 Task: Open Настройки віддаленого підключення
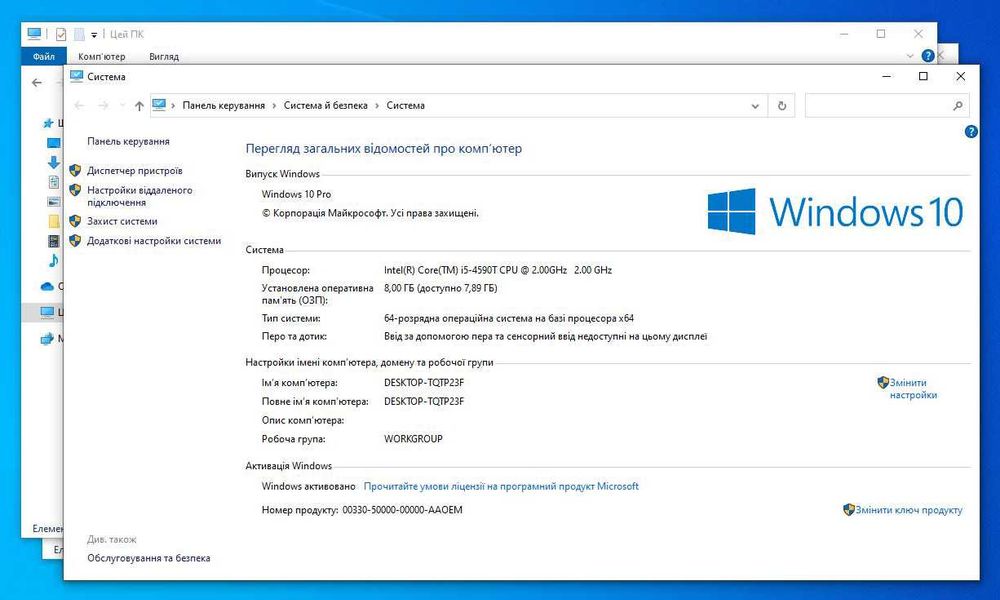tap(140, 196)
